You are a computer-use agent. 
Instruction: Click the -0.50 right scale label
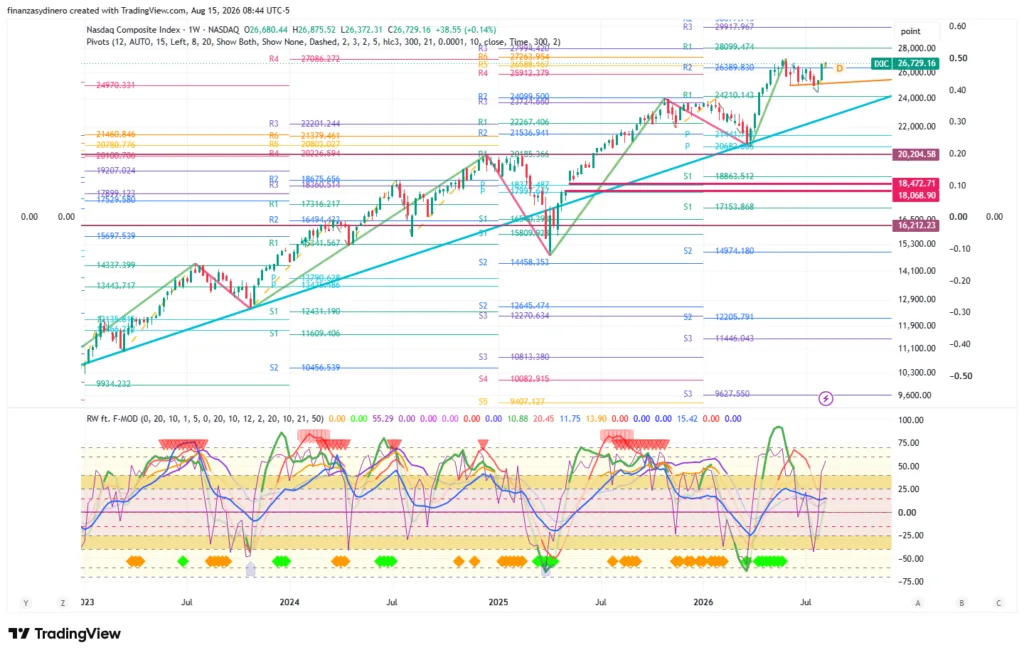(x=960, y=376)
